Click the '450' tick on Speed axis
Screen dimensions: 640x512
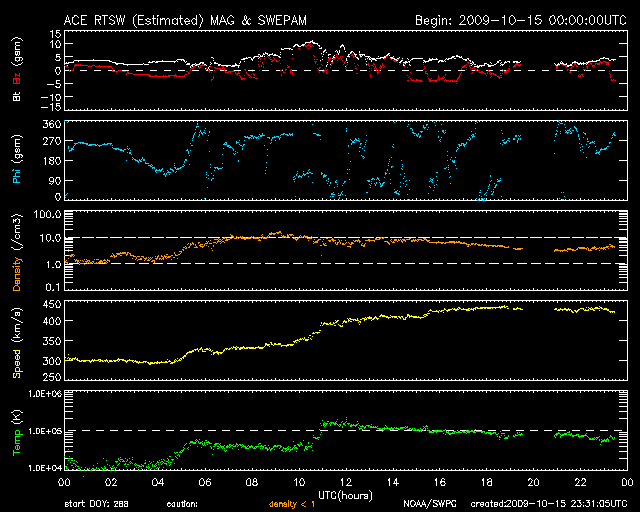click(52, 304)
